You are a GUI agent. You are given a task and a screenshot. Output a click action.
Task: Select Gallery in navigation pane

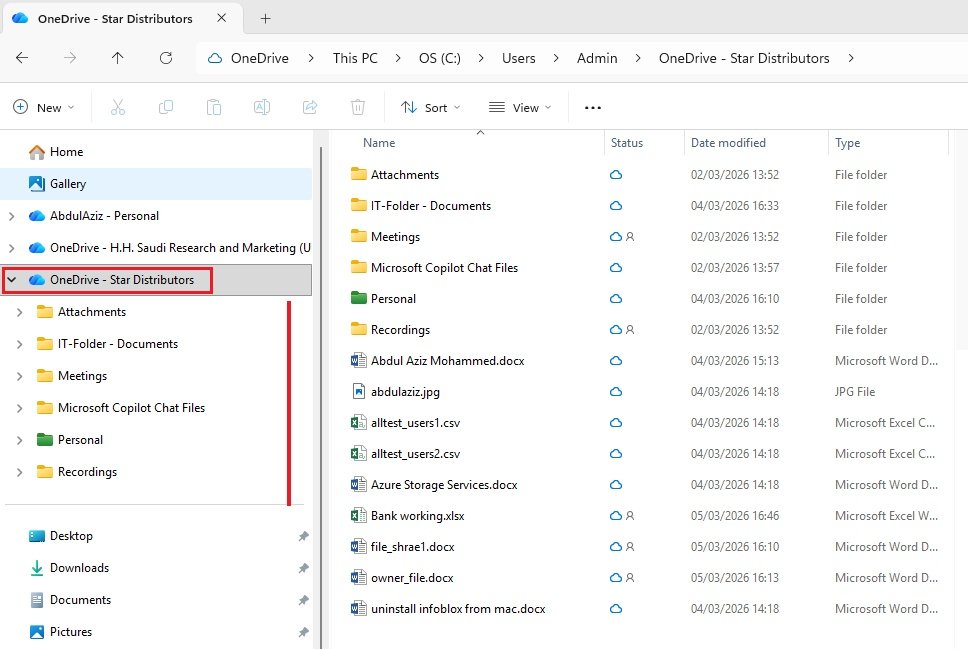[156, 184]
